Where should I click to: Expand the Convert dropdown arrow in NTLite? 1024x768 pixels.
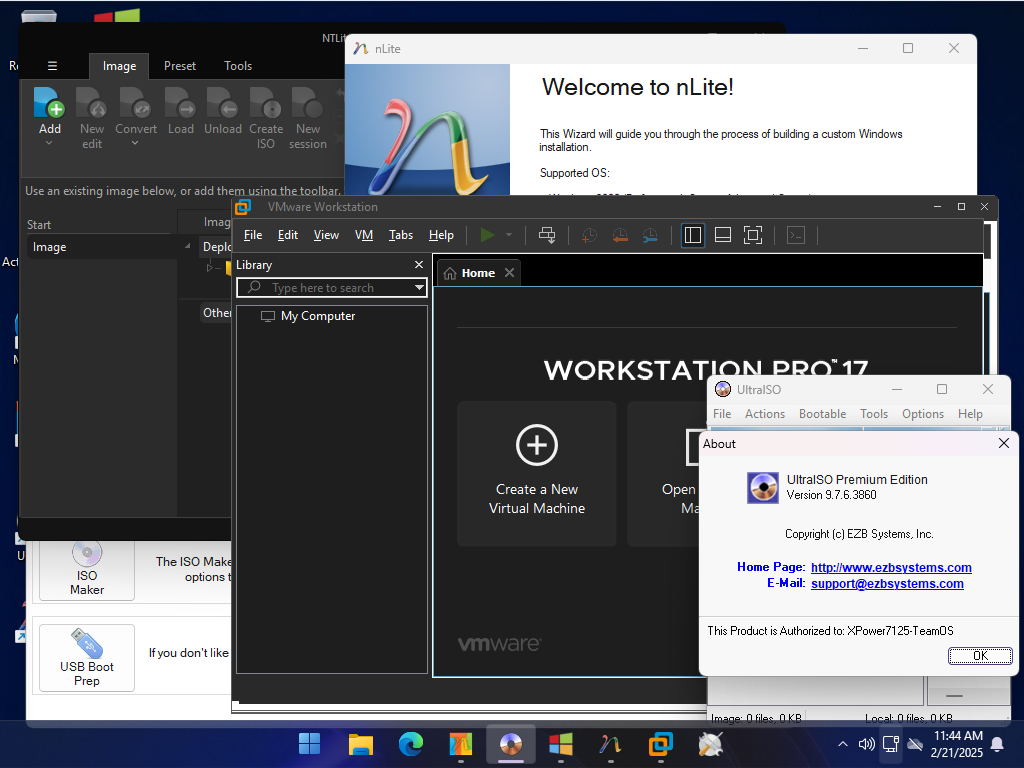tap(135, 143)
